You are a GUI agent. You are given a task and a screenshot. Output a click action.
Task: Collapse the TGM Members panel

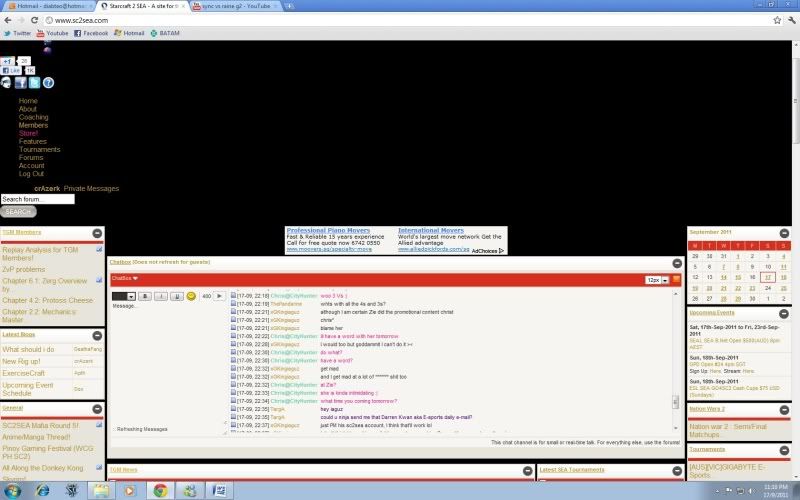(x=97, y=233)
